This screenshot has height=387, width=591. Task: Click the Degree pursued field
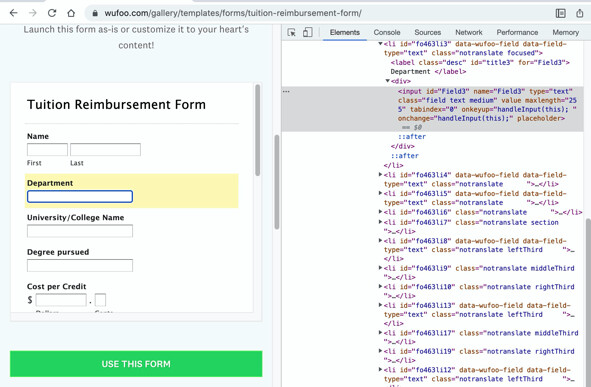coord(80,265)
